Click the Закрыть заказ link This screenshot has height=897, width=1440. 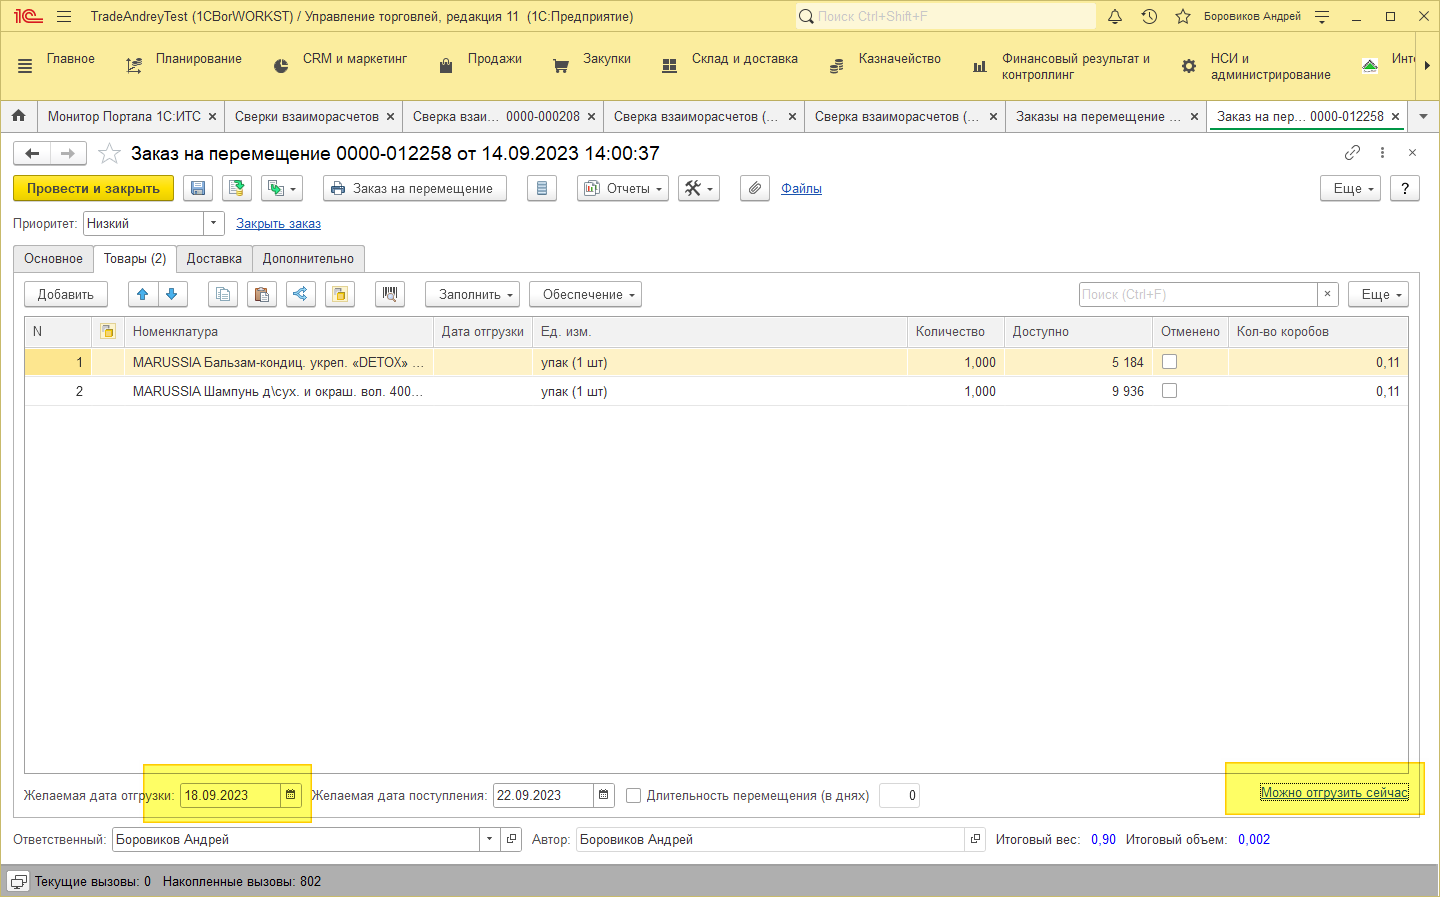278,224
